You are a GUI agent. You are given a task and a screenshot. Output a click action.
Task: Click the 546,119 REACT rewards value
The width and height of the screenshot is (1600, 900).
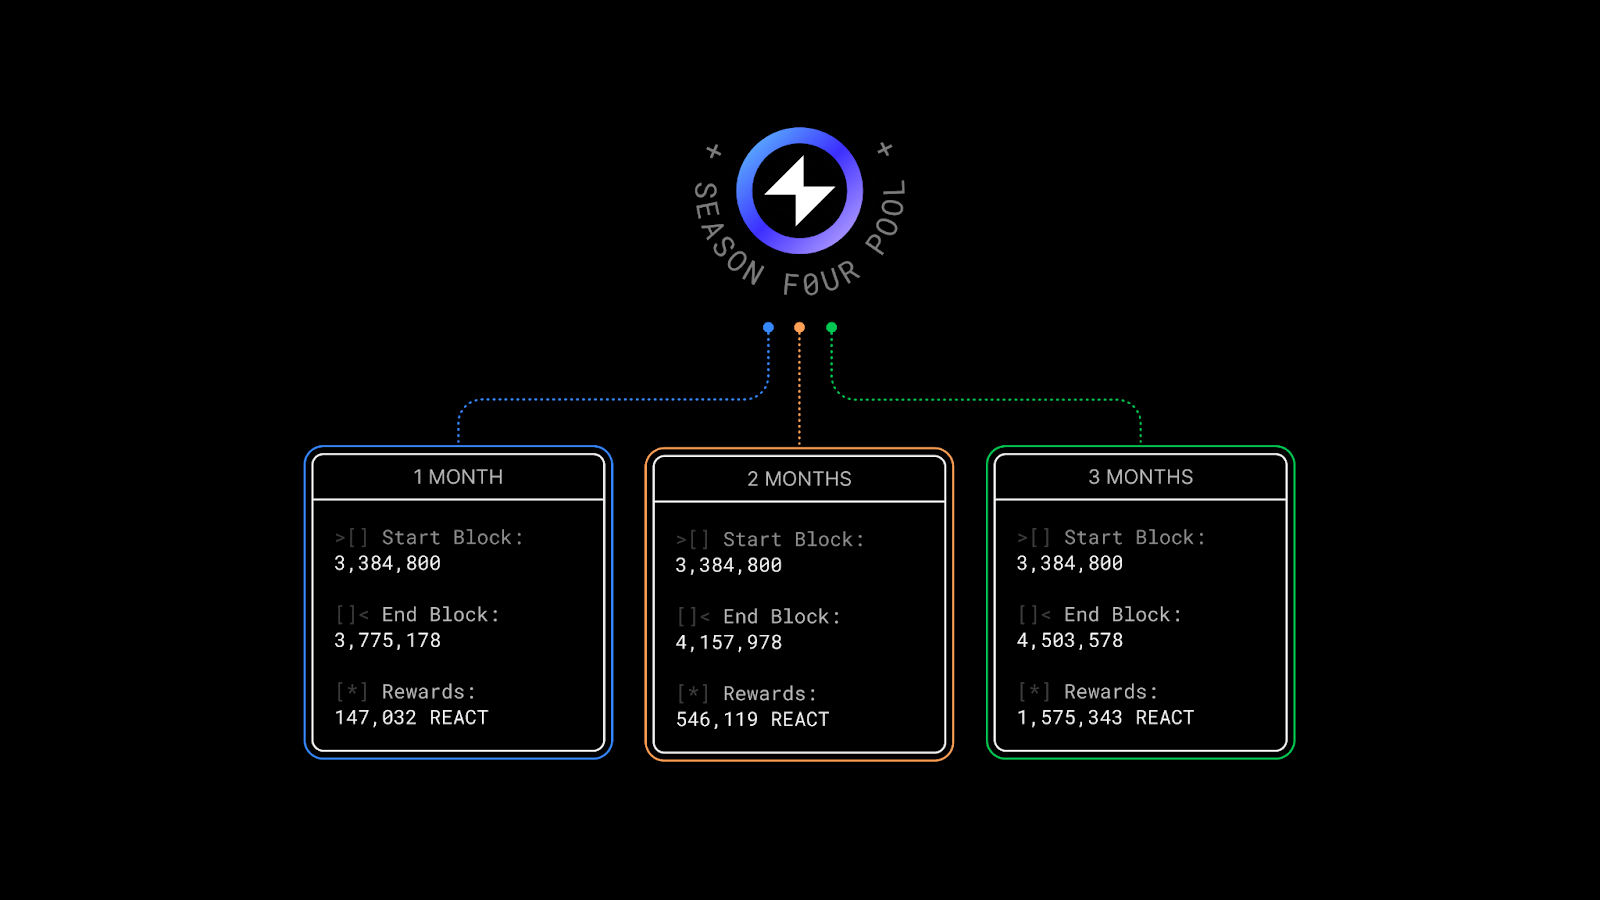click(752, 720)
